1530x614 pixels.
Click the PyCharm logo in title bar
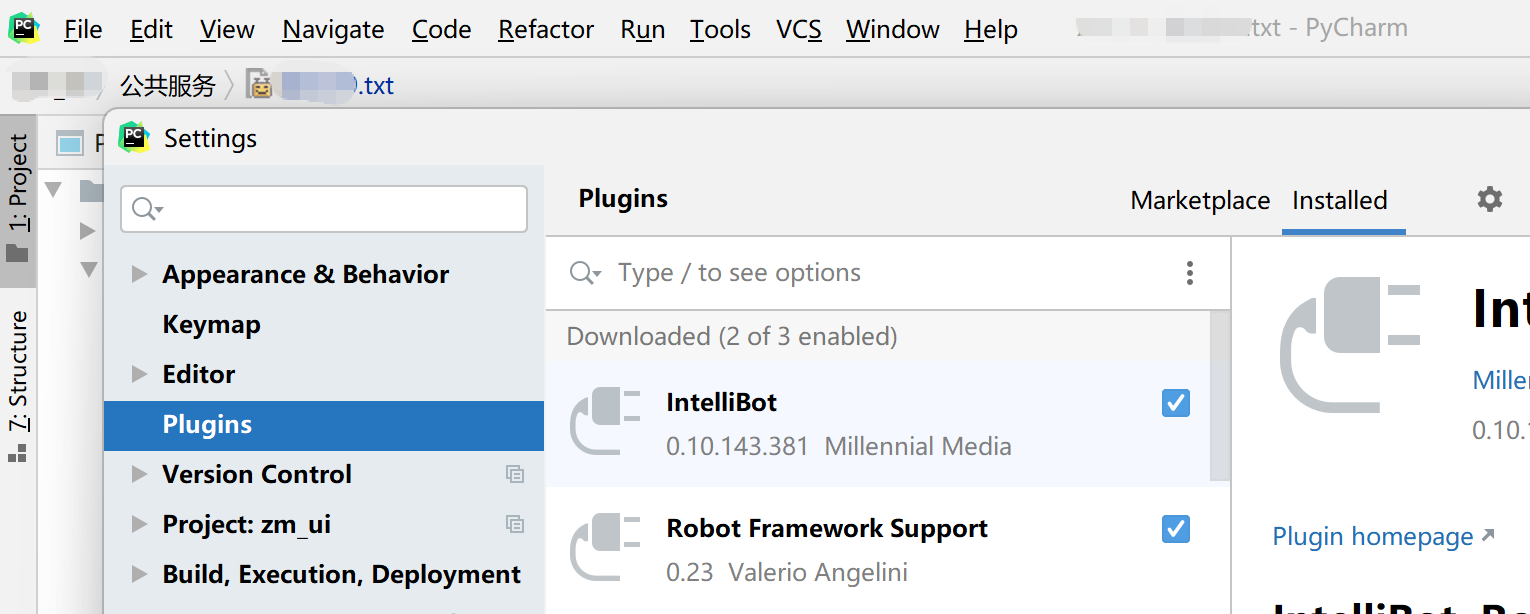coord(23,29)
